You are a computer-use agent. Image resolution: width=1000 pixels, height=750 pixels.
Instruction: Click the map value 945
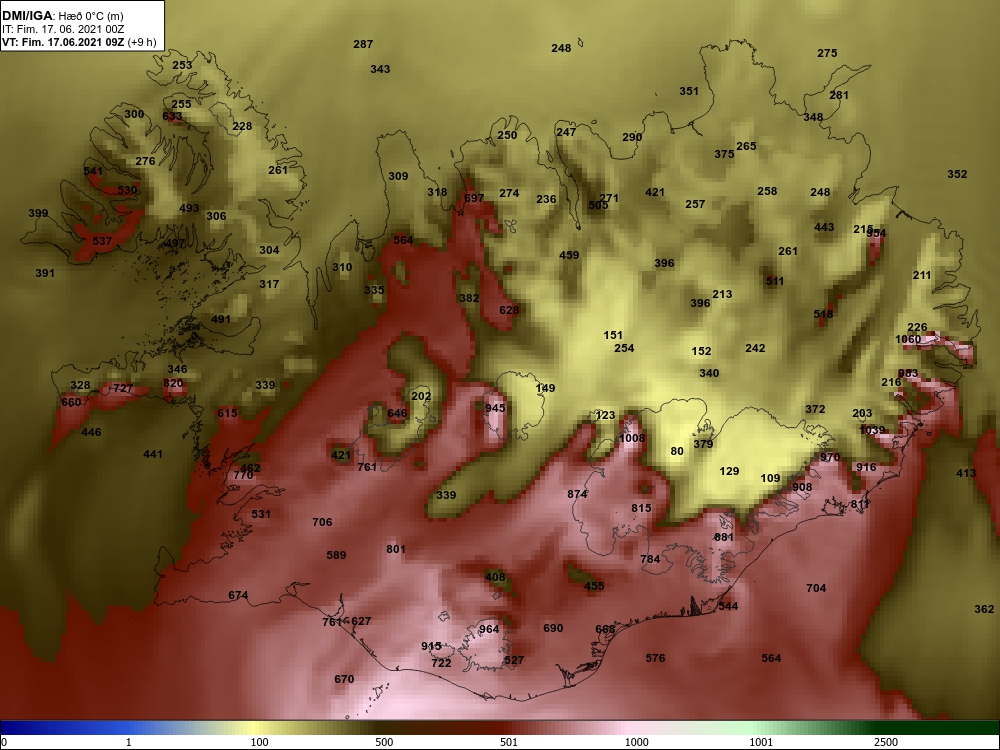[495, 408]
